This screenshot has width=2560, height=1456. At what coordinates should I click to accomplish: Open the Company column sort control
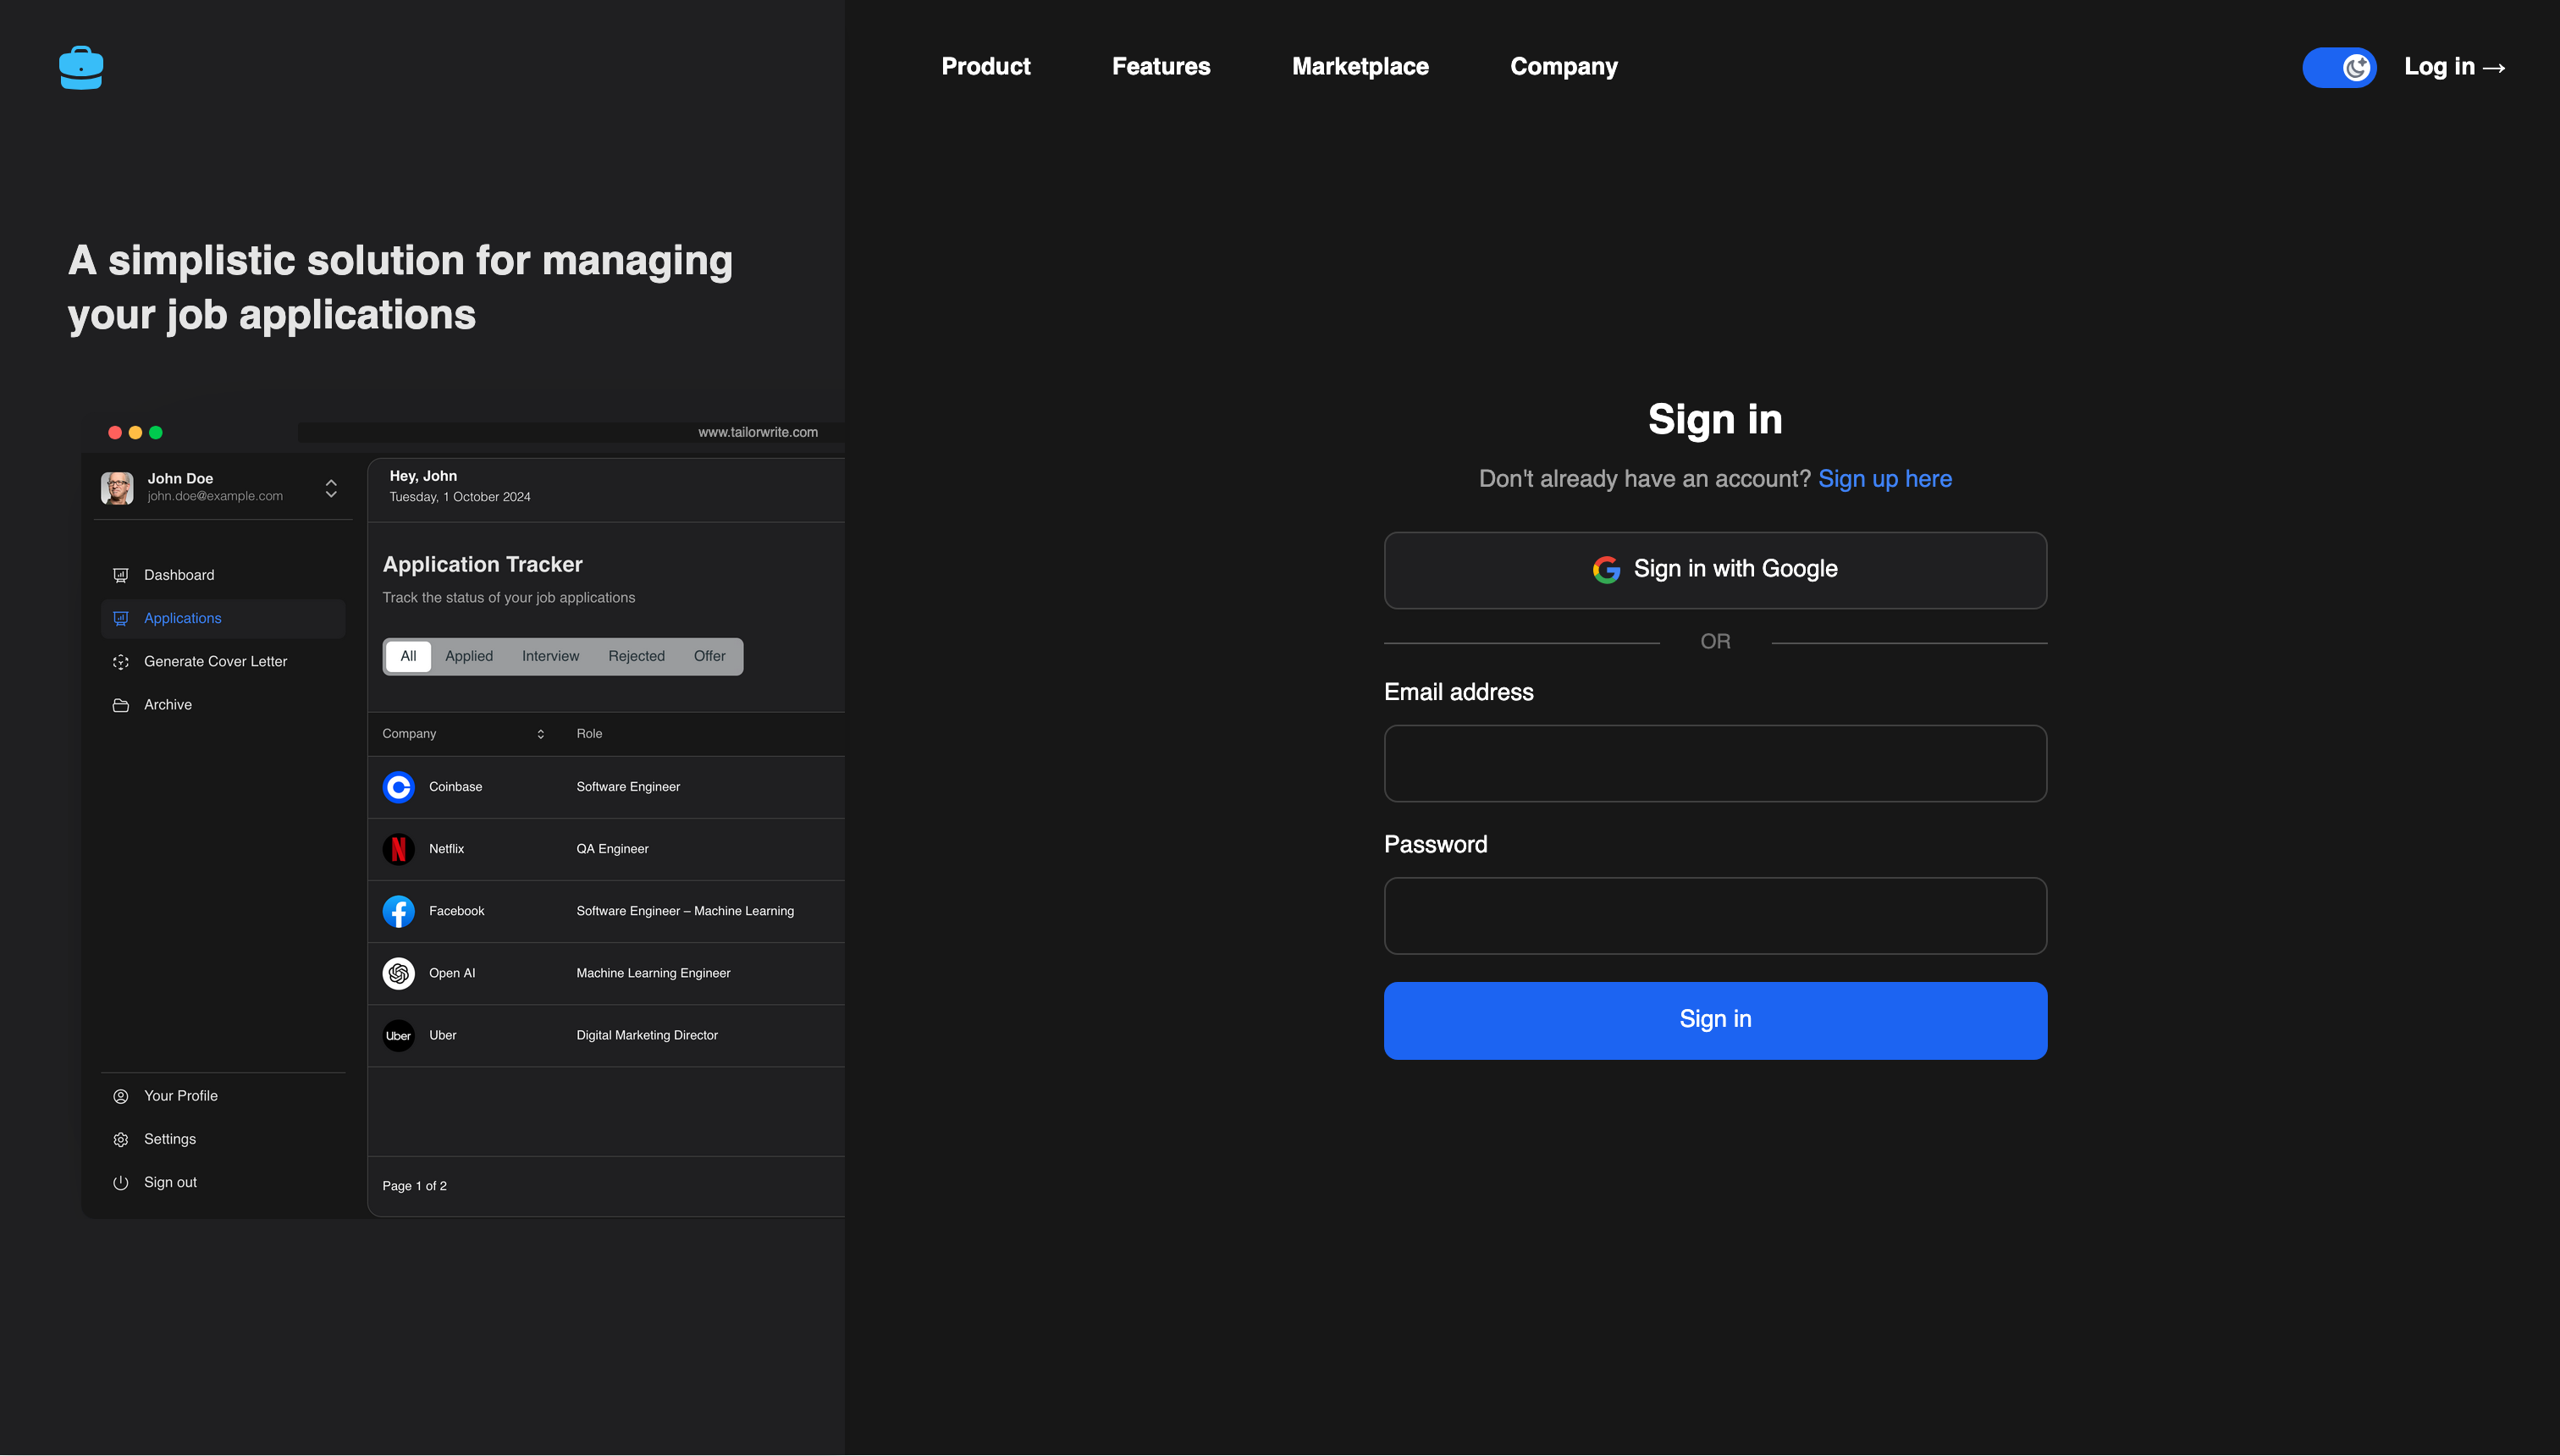540,733
